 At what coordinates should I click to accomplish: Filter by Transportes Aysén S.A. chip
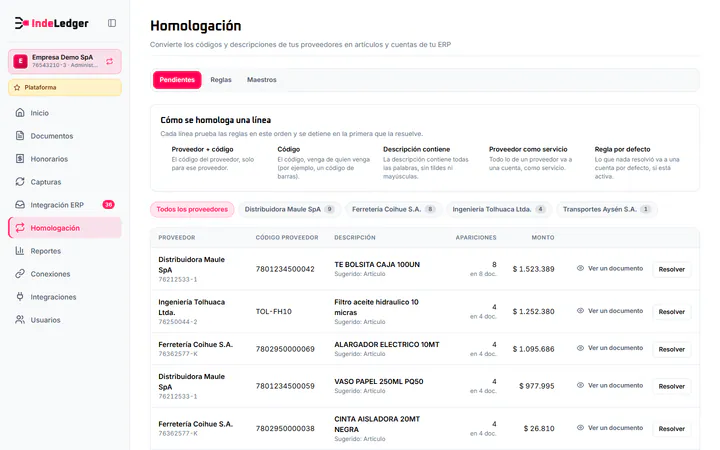pos(607,209)
